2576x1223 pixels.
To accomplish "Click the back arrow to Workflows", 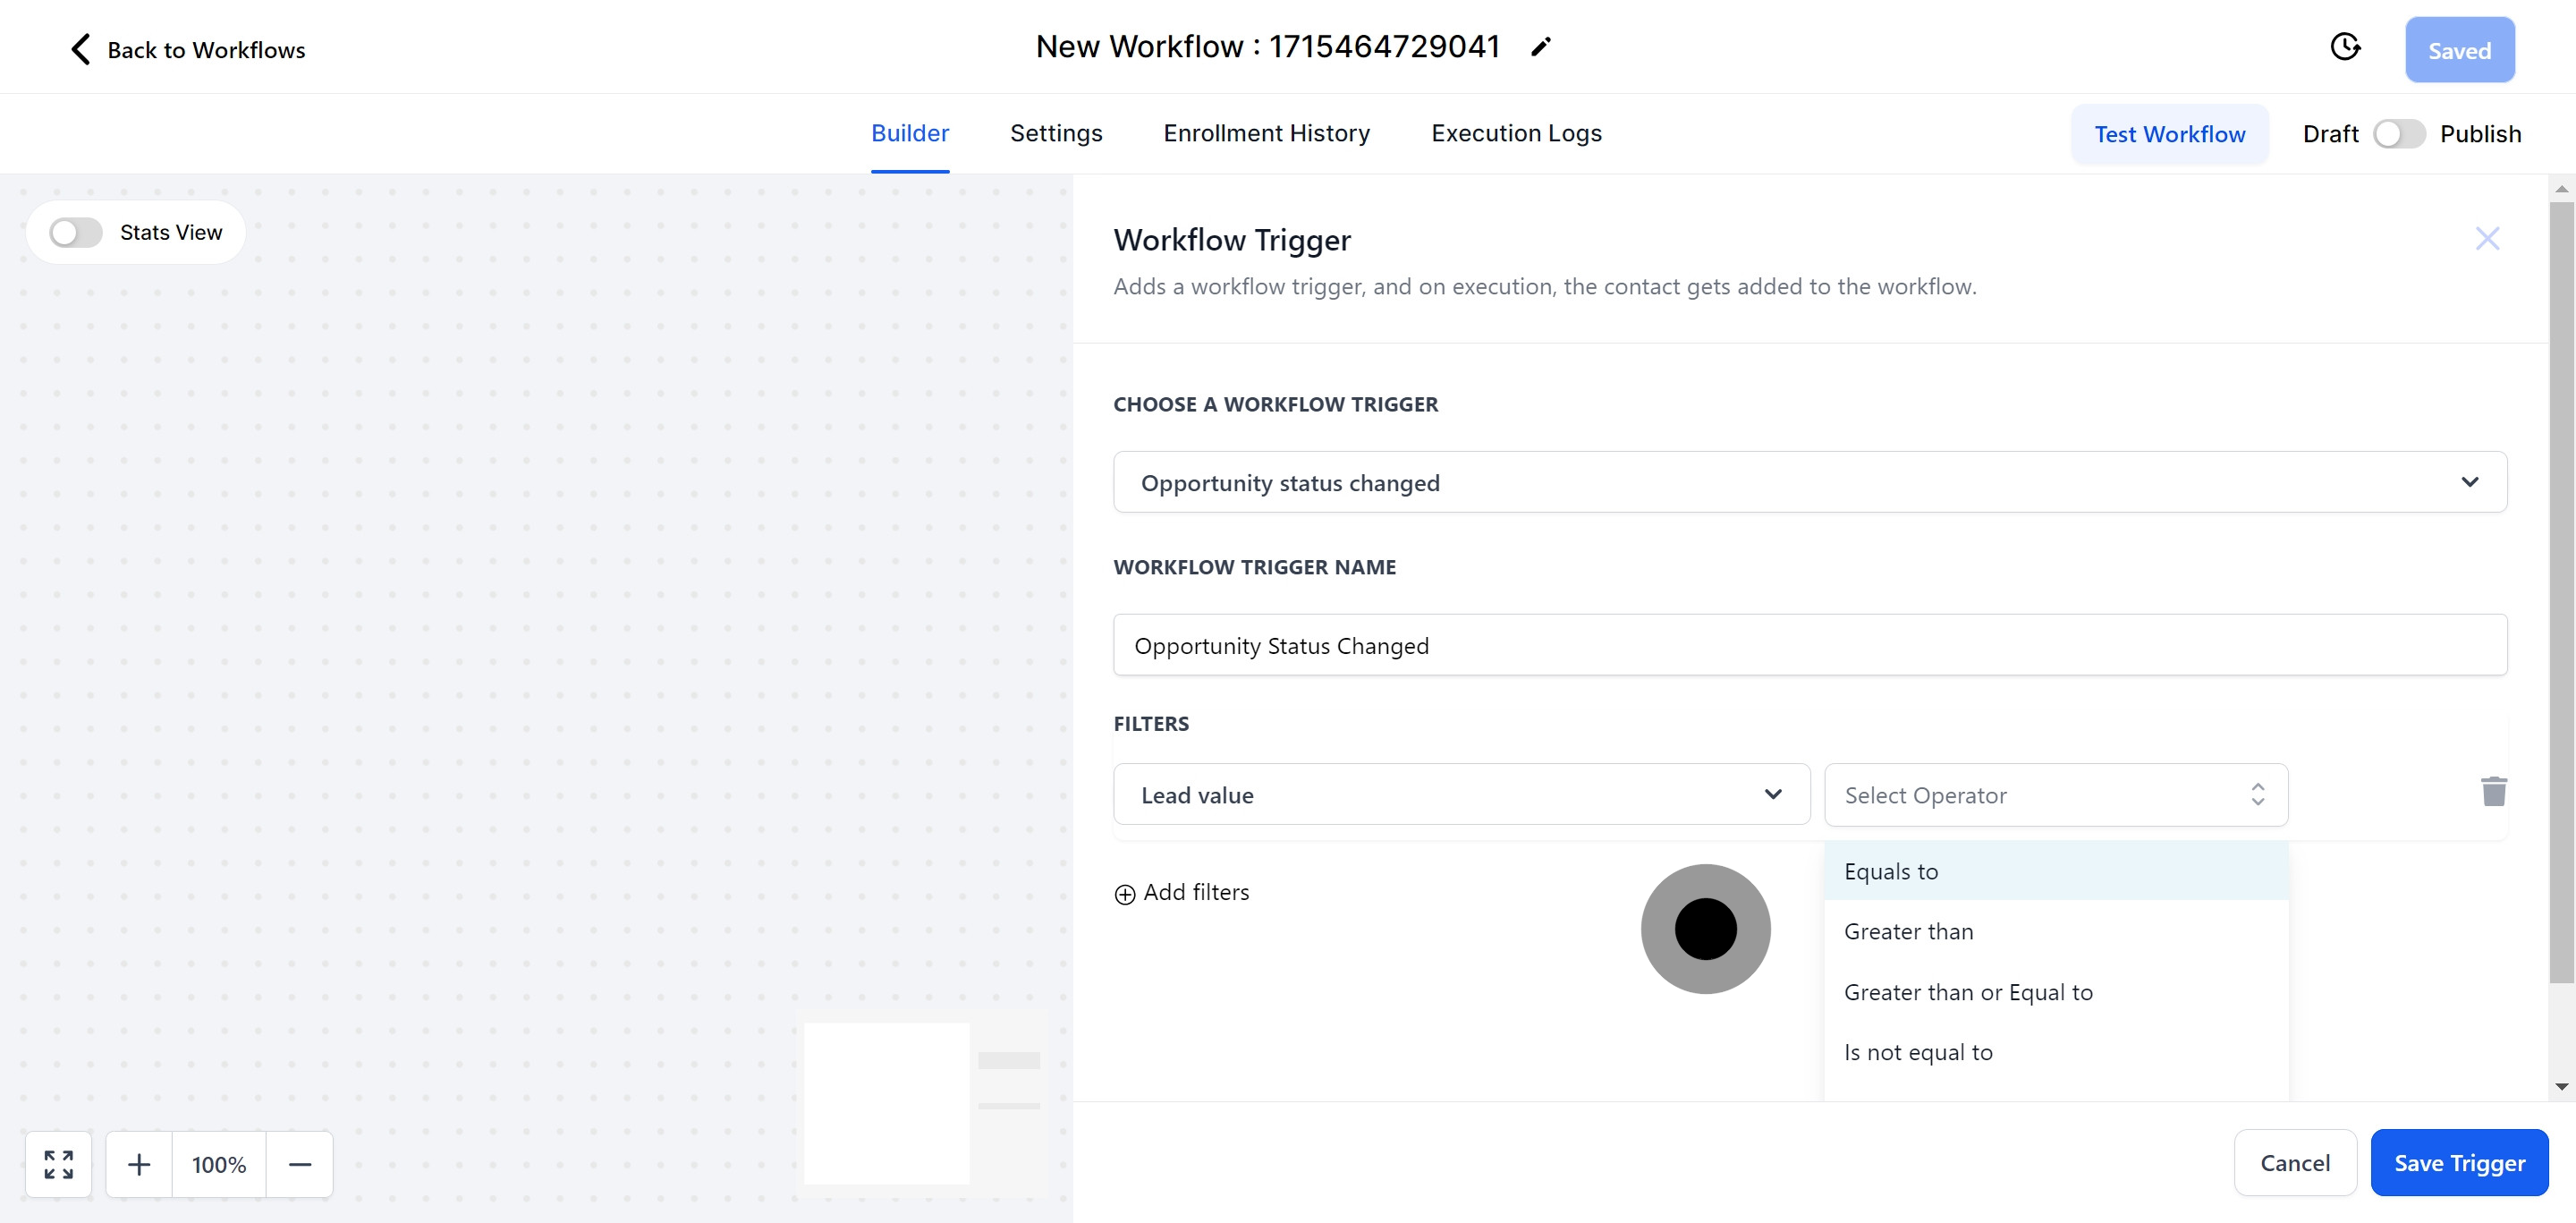I will (81, 49).
